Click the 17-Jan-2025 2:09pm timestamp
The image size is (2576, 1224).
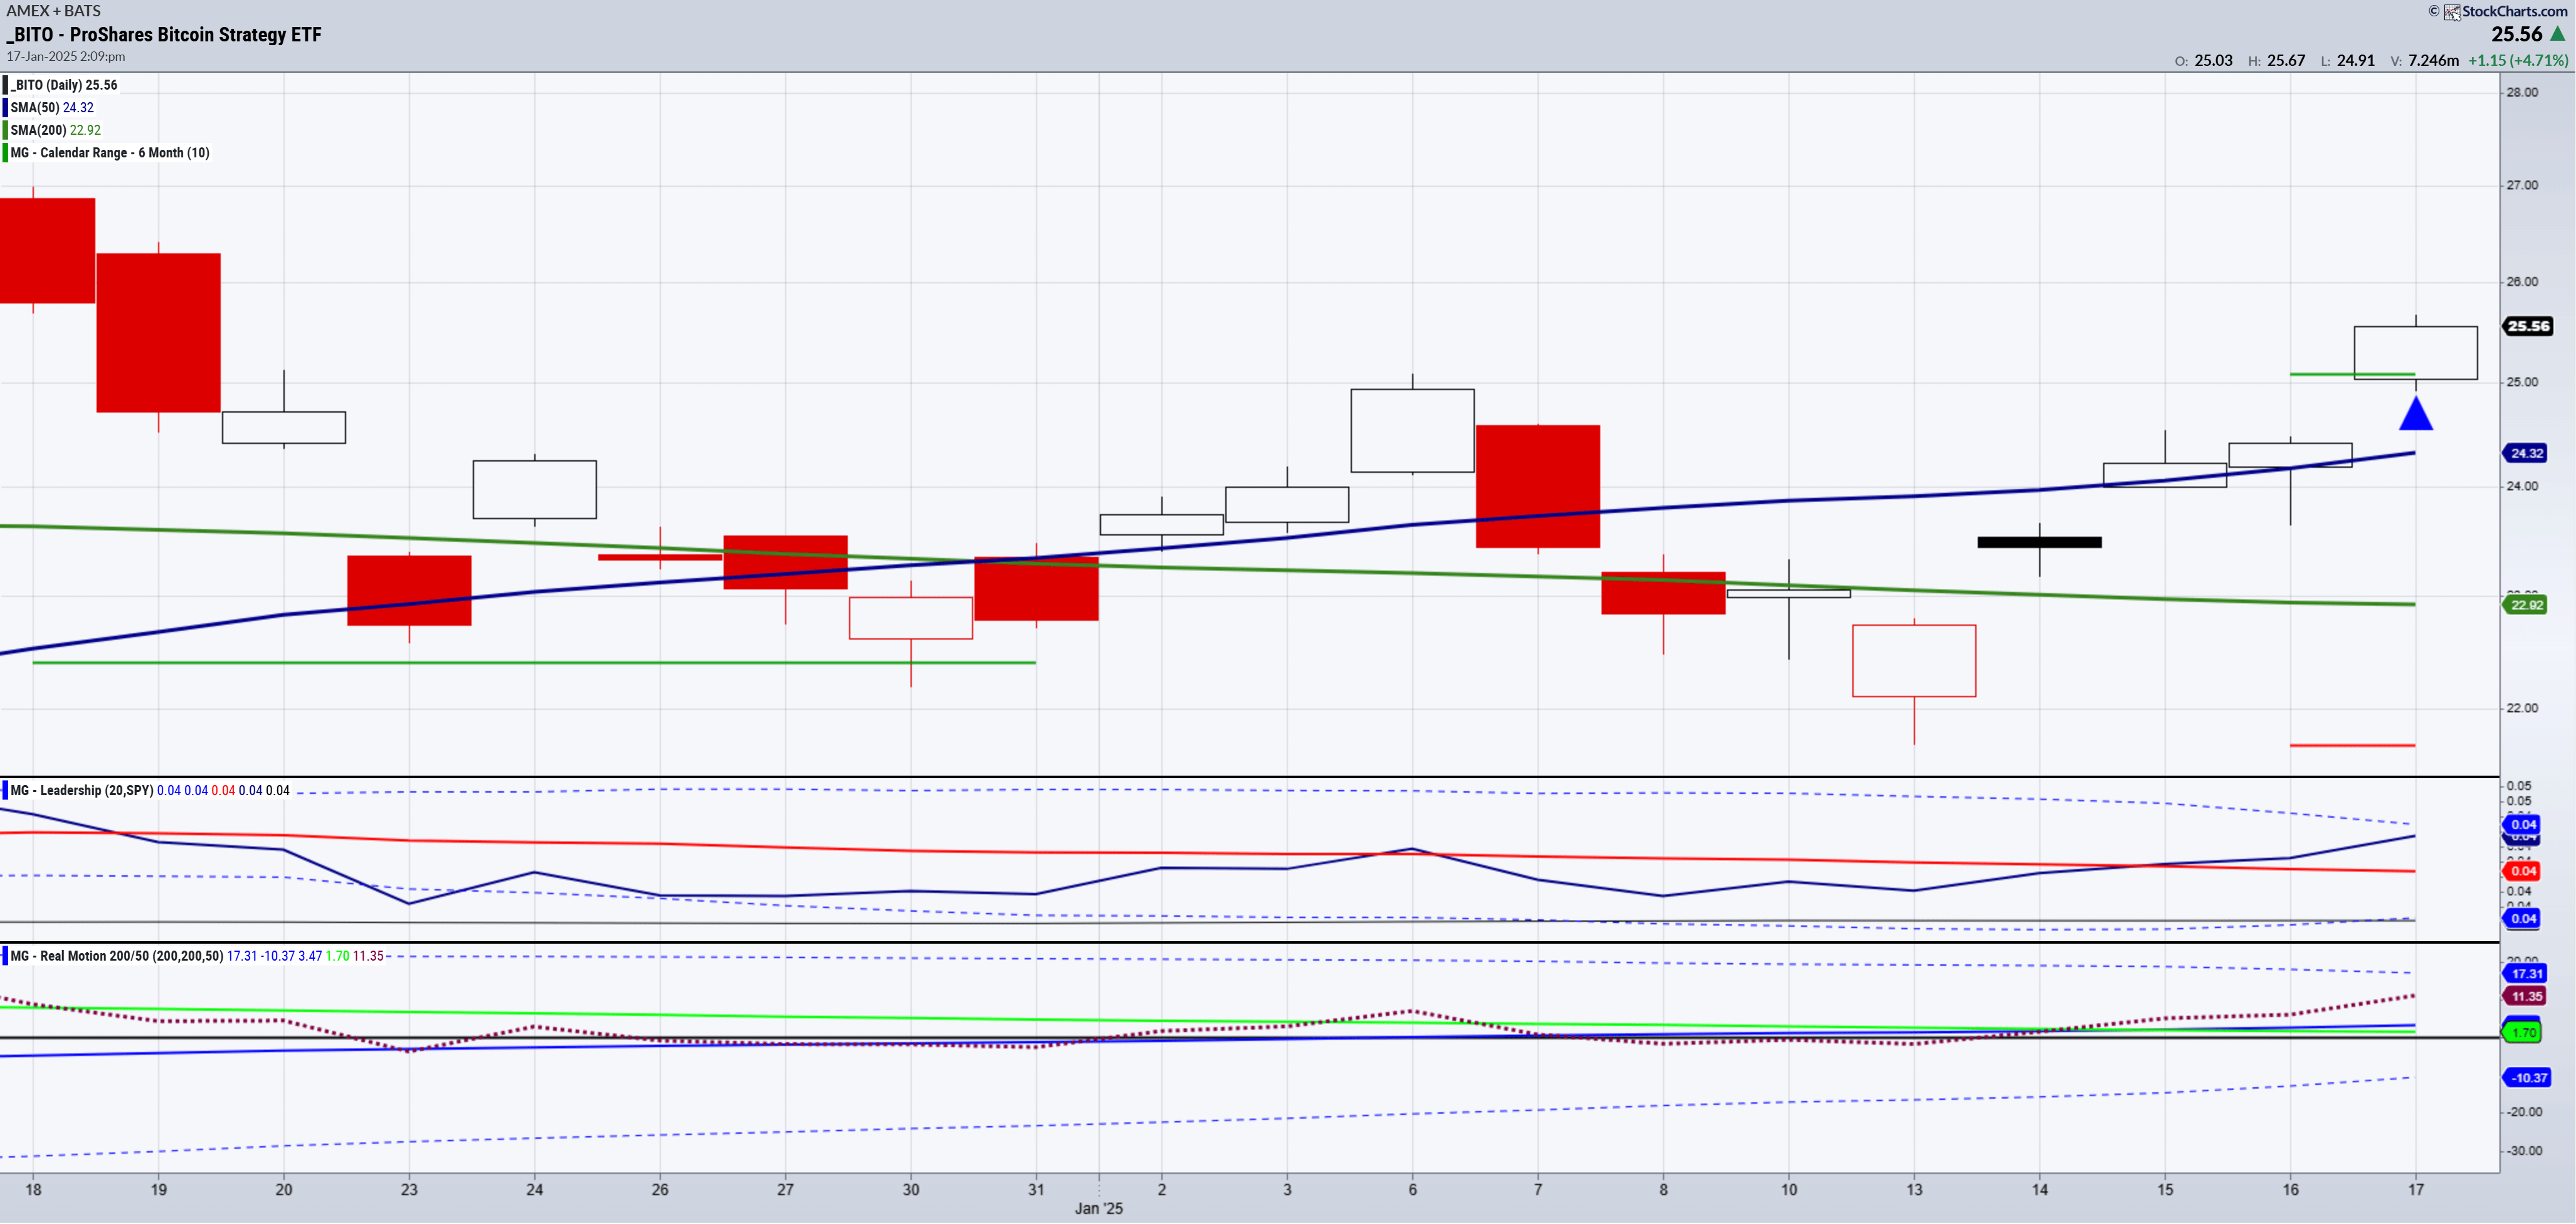pos(66,57)
